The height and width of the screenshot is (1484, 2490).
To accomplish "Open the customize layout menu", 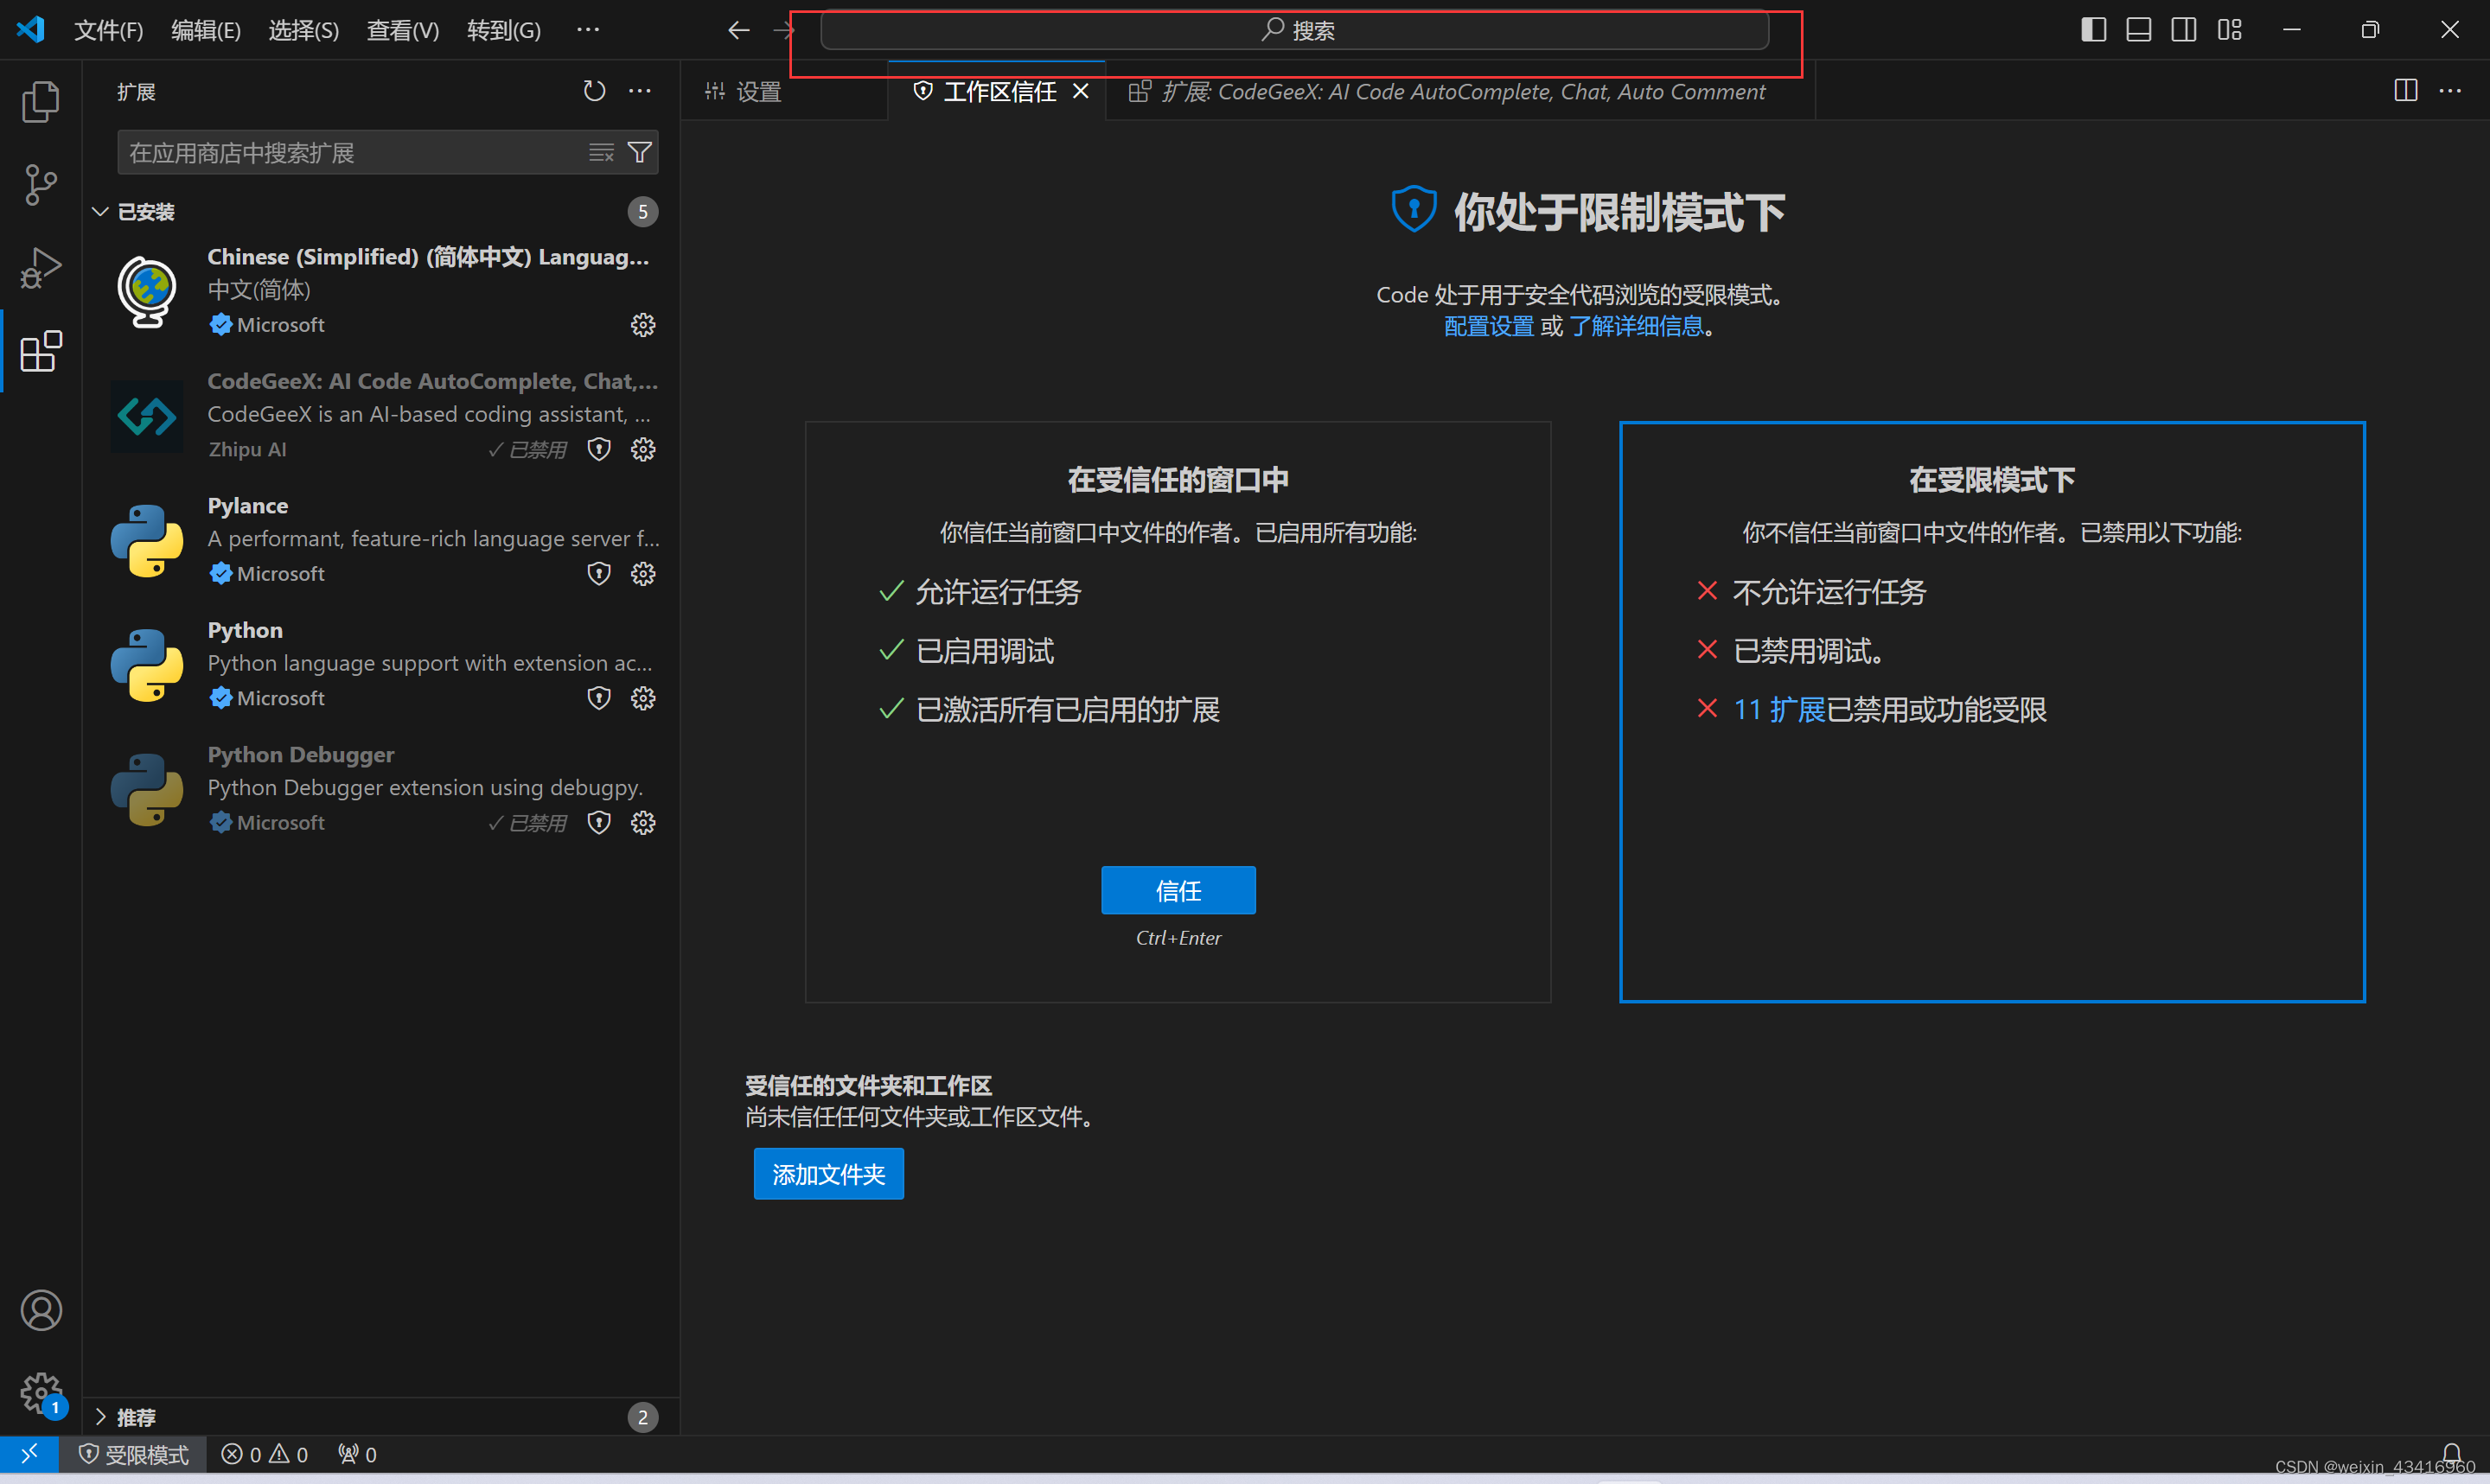I will (2229, 30).
